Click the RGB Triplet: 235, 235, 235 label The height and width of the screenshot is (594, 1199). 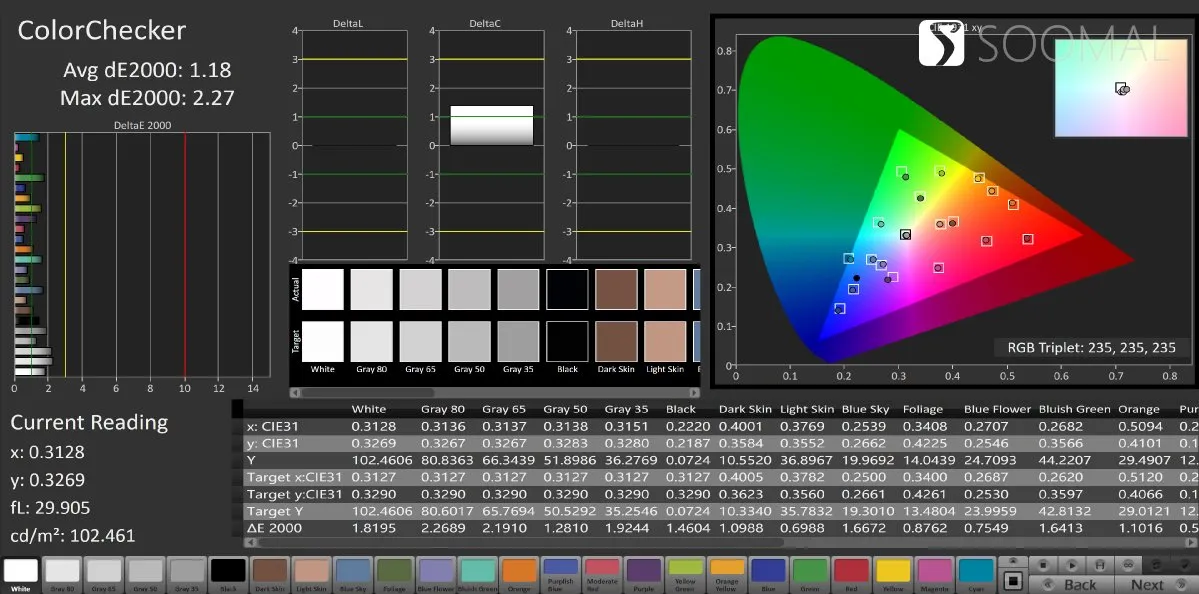coord(1091,347)
